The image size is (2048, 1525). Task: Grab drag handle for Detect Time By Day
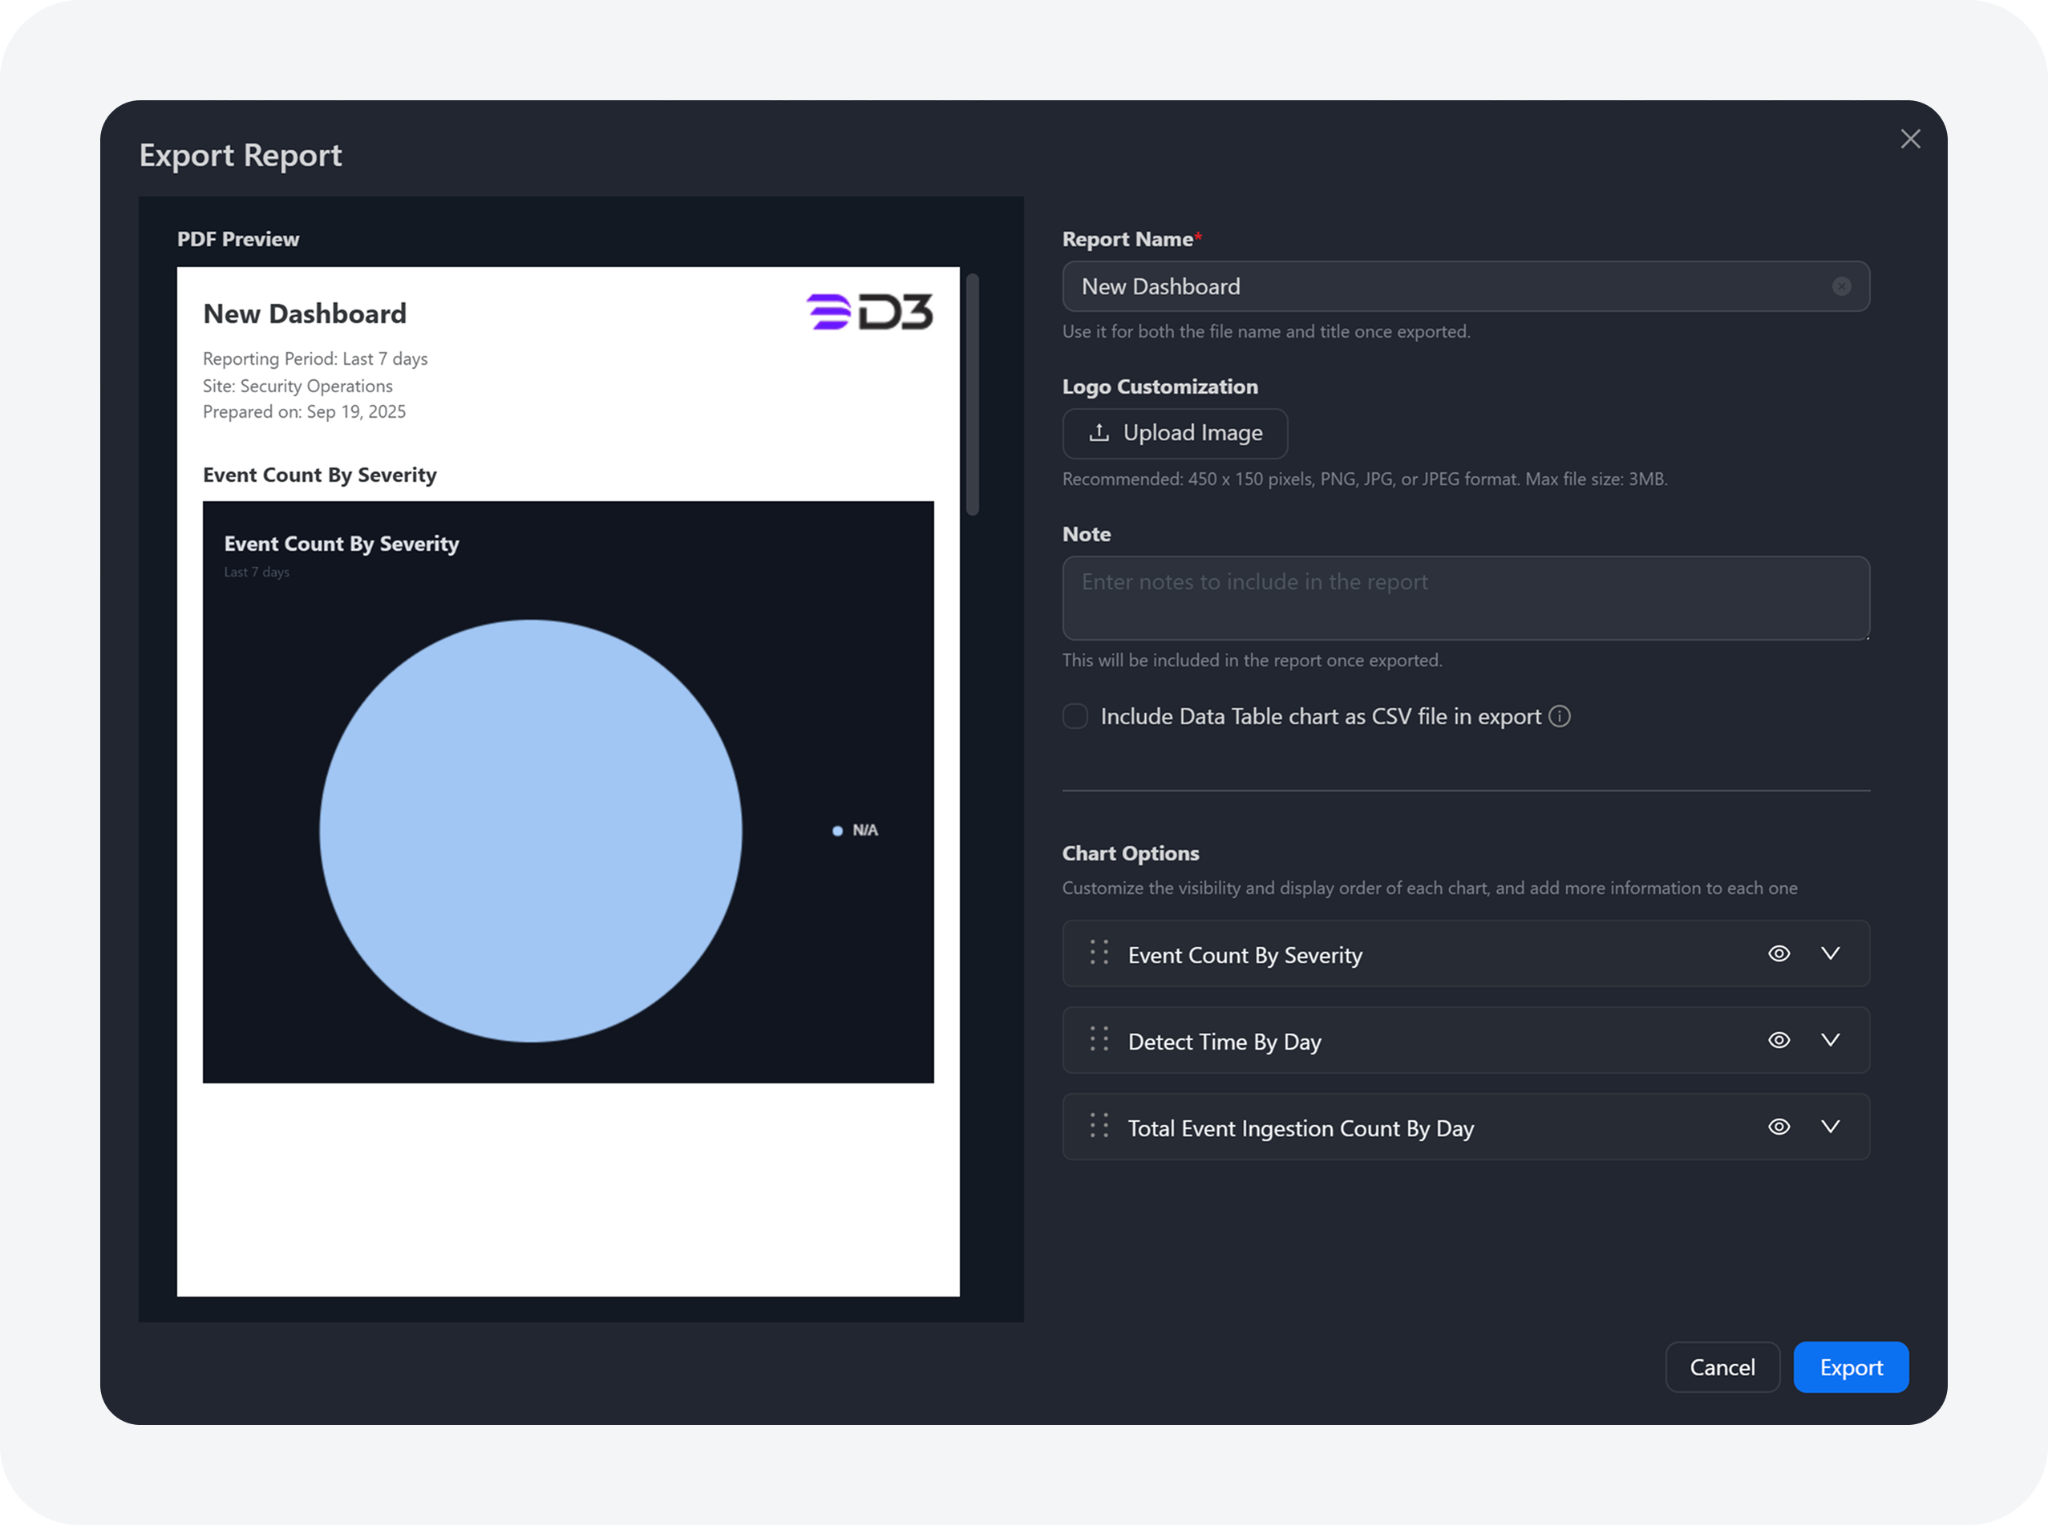(1099, 1040)
